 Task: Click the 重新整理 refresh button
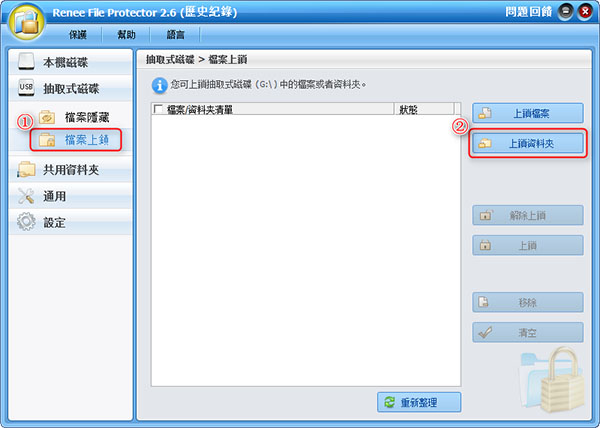(x=419, y=402)
